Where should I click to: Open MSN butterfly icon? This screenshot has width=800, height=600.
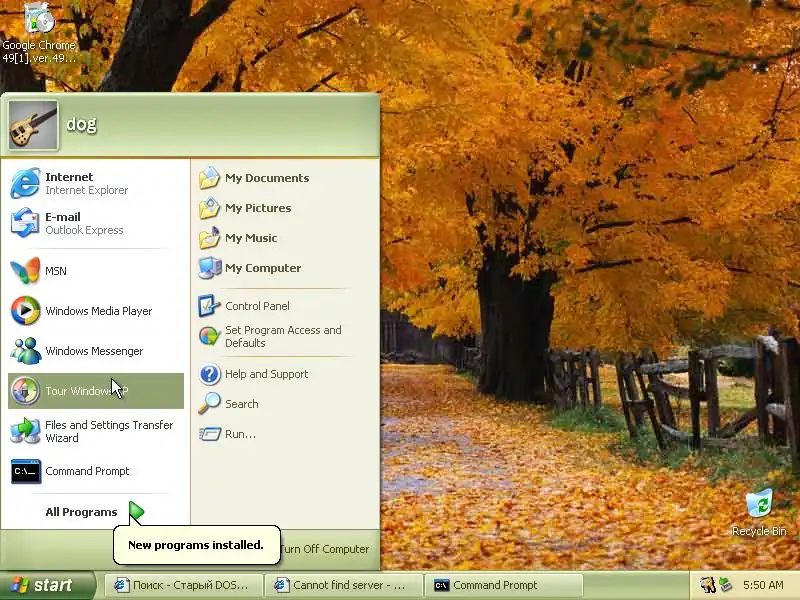[x=25, y=270]
